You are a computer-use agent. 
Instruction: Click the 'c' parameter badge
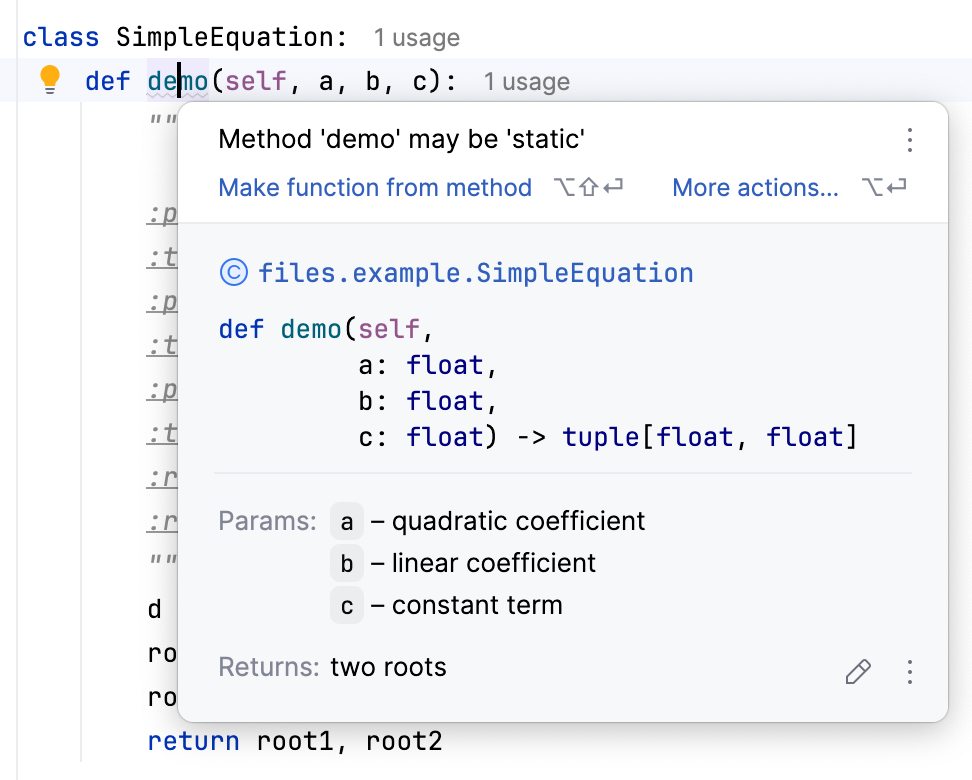point(346,606)
